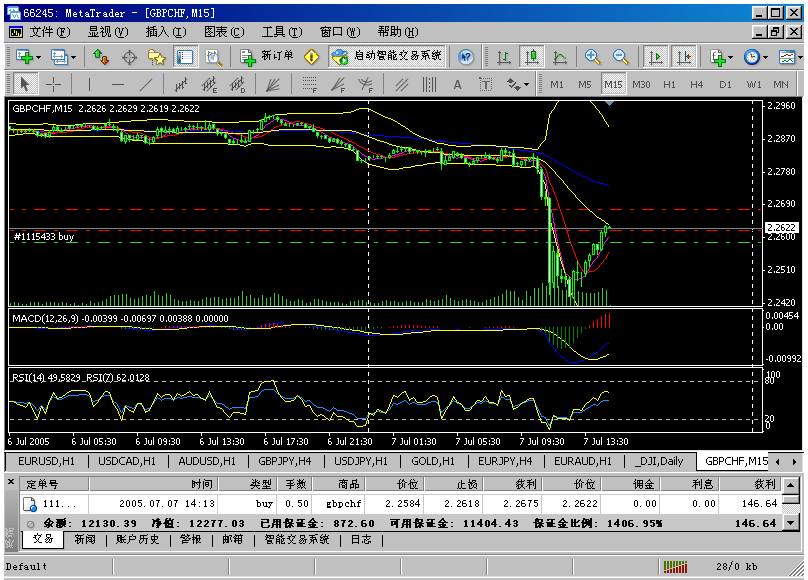The image size is (808, 580).
Task: Draw a trendline with the line tool
Action: coord(147,85)
